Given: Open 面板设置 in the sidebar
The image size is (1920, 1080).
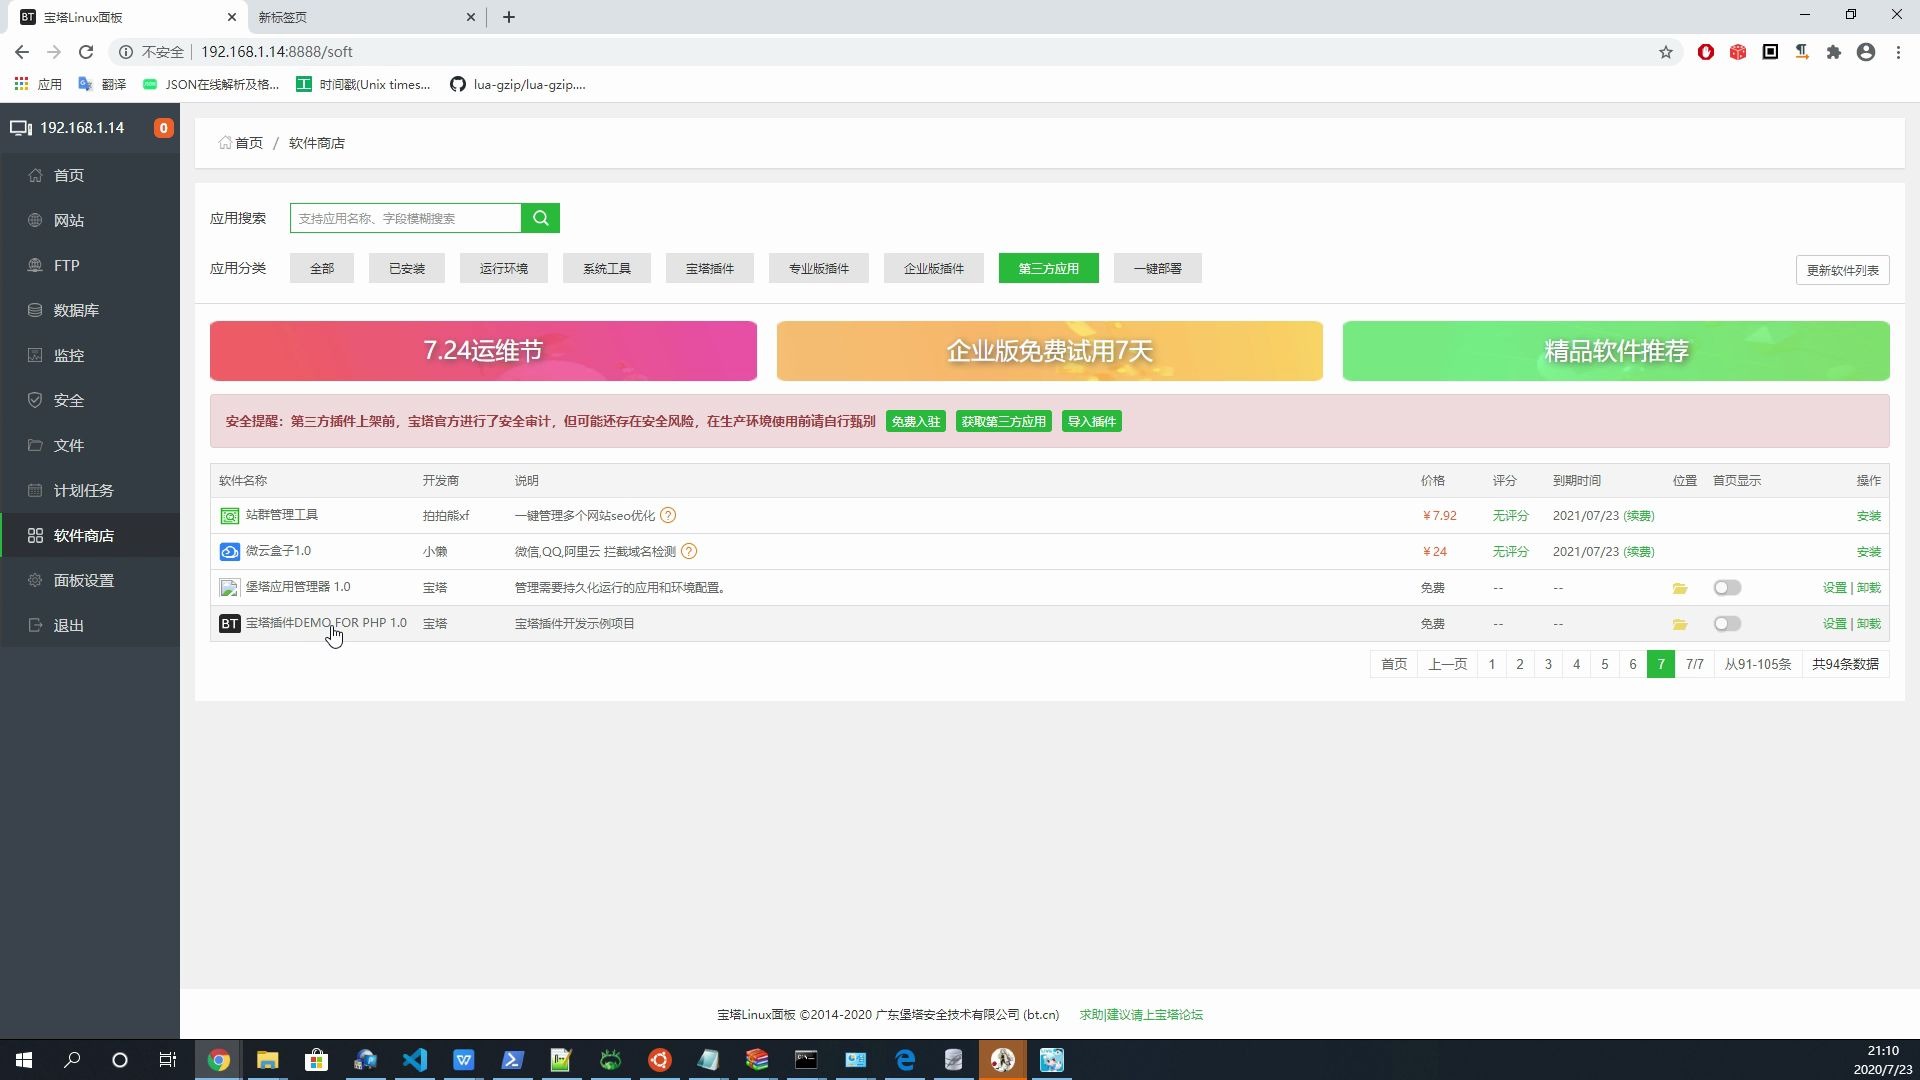Looking at the screenshot, I should pyautogui.click(x=90, y=580).
